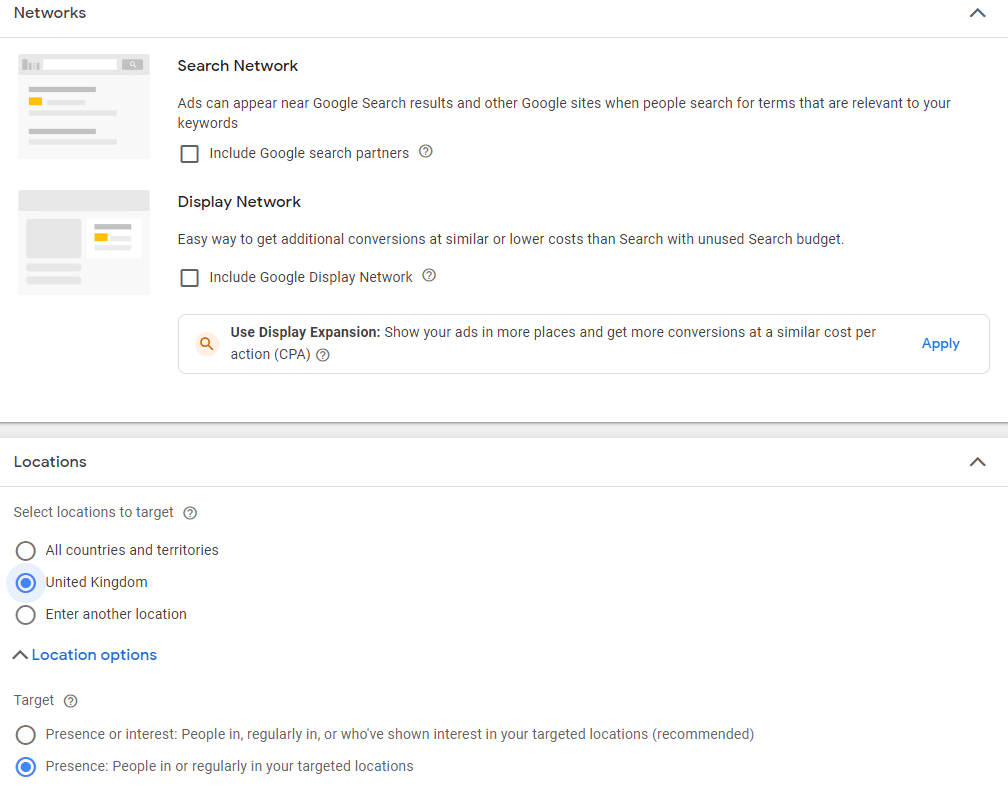The width and height of the screenshot is (1008, 789).
Task: Click the Display Network illustration thumbnail
Action: click(84, 242)
